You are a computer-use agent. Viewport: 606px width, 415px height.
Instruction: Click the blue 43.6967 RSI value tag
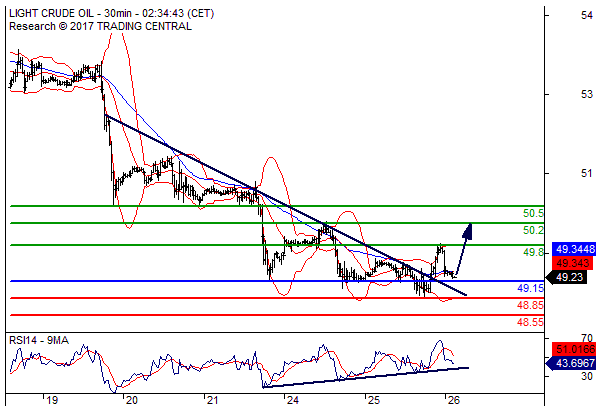coord(571,364)
